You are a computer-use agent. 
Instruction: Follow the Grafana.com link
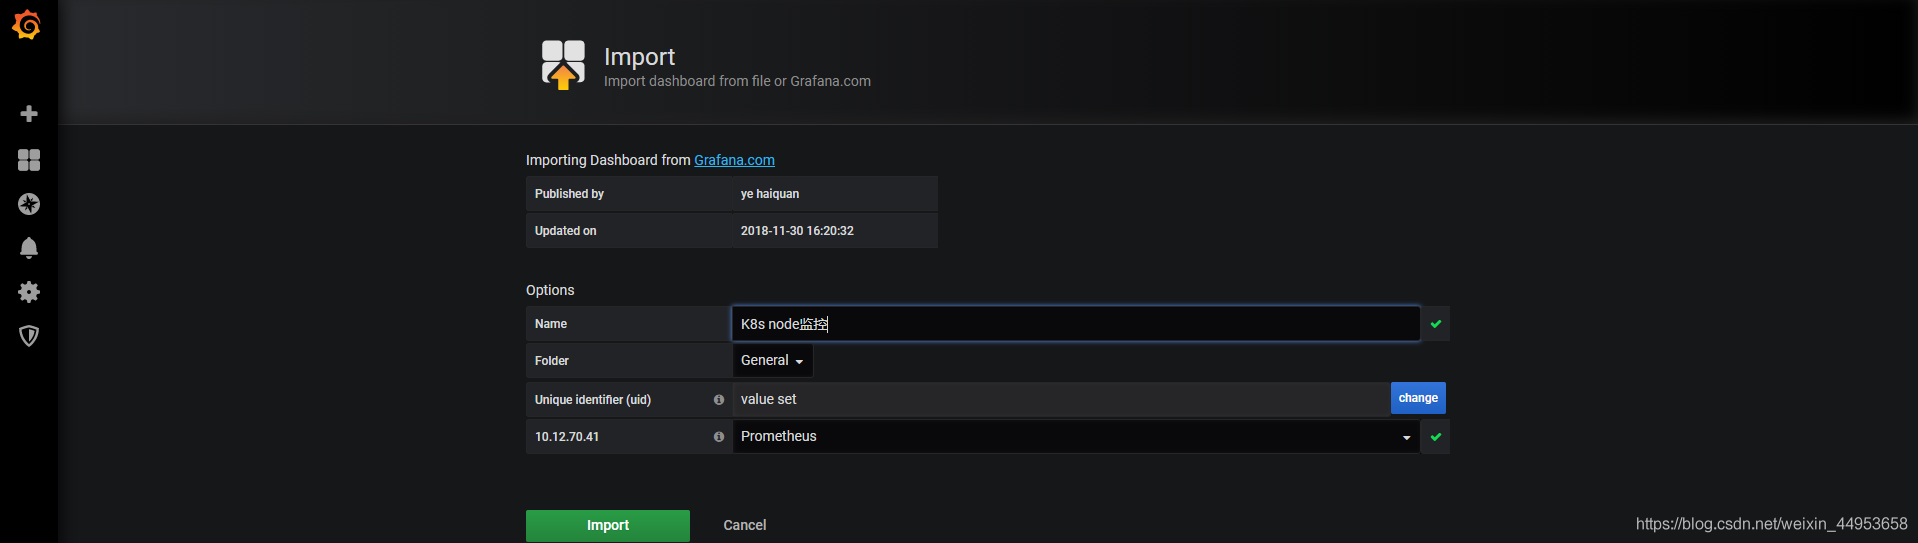point(734,160)
